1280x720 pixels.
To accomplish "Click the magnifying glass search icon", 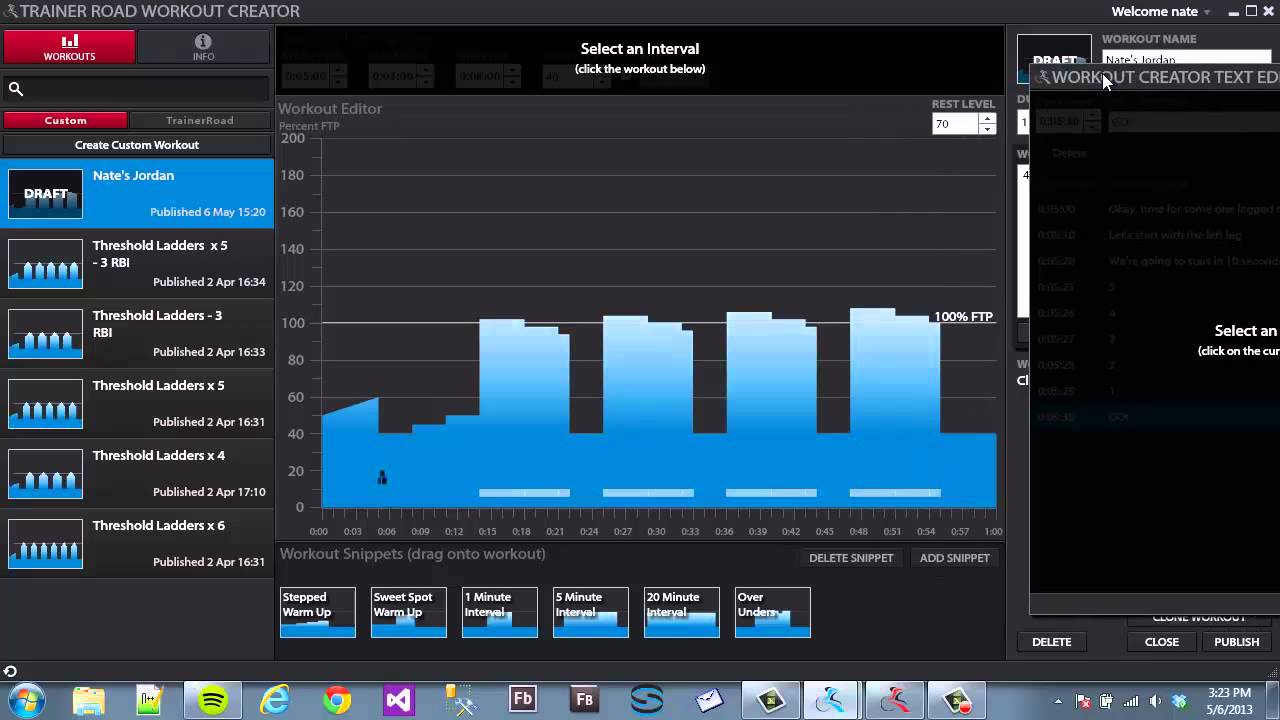I will pyautogui.click(x=16, y=89).
